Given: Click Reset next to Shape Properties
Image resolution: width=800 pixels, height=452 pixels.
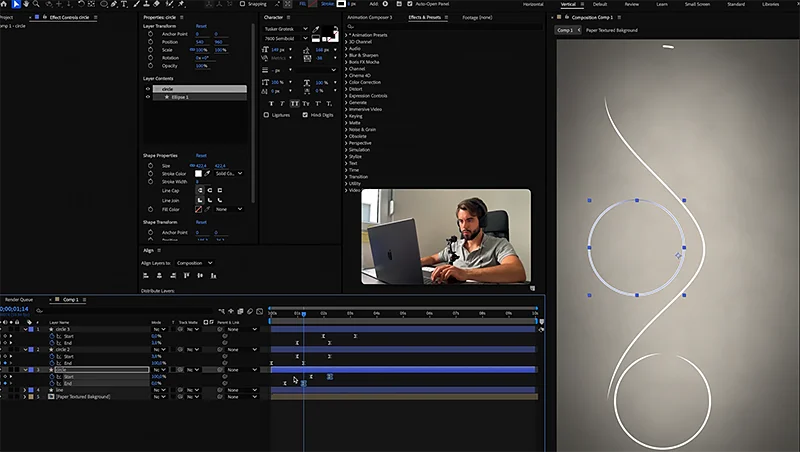Looking at the screenshot, I should 201,156.
